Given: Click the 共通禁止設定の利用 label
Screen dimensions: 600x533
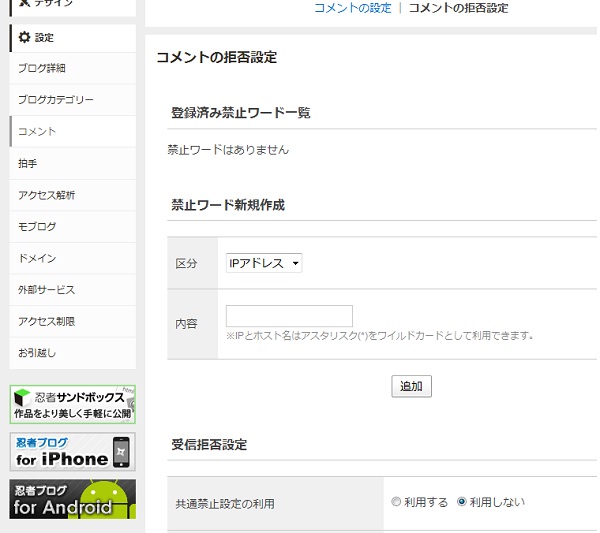Looking at the screenshot, I should click(225, 504).
